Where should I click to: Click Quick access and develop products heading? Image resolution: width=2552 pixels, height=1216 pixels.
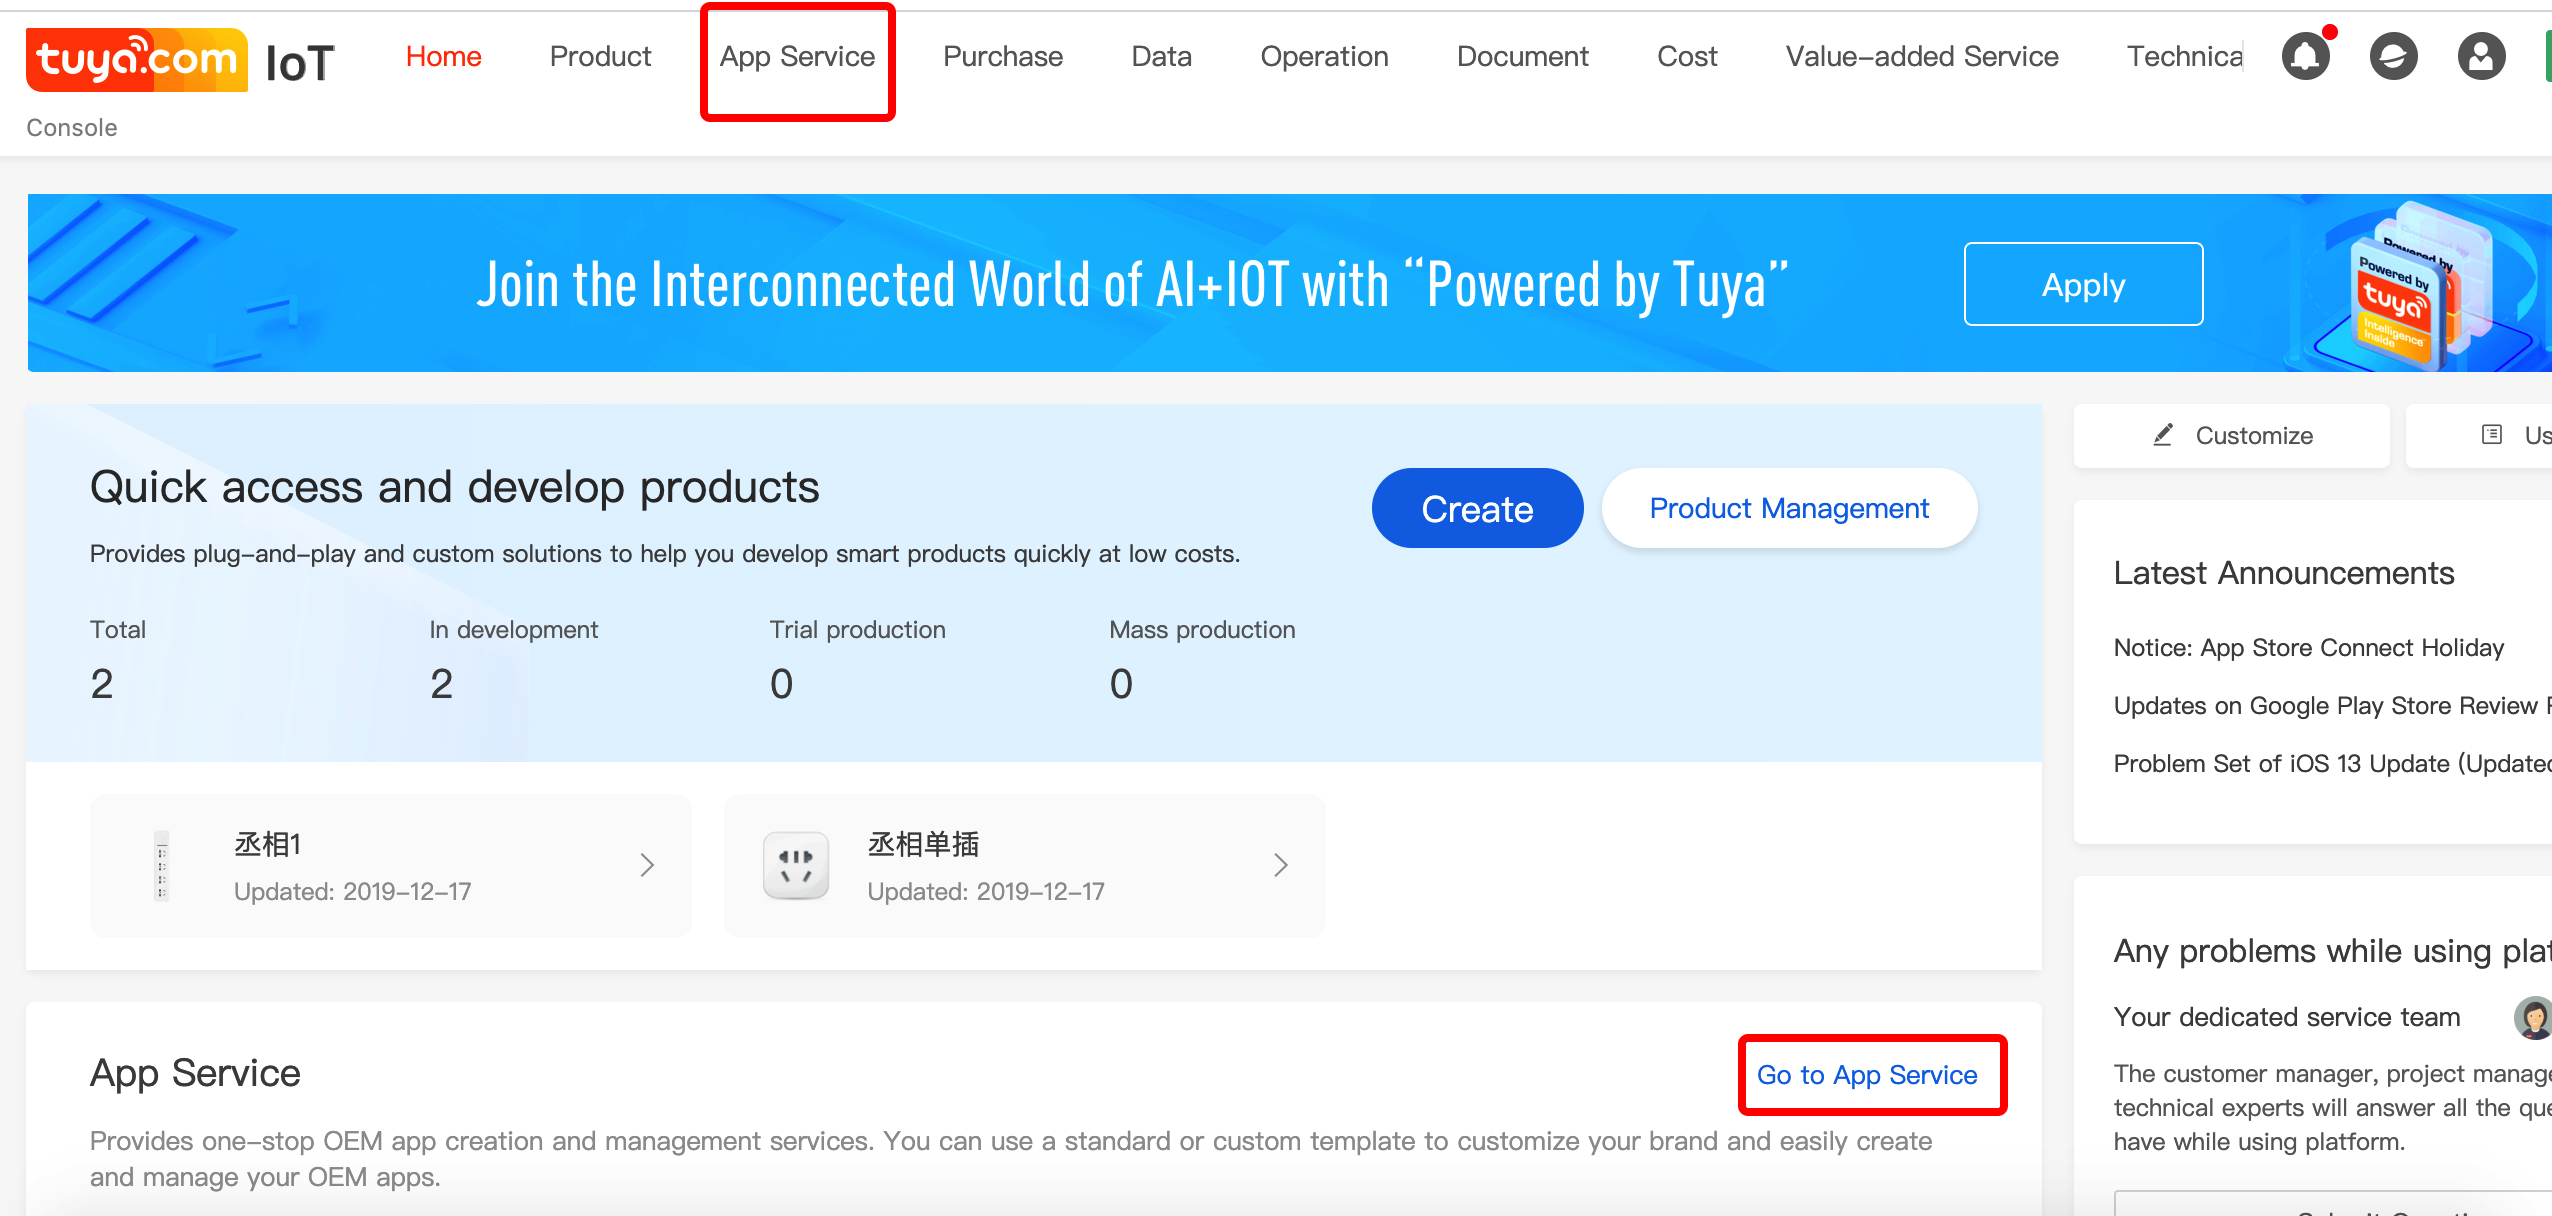pos(455,487)
